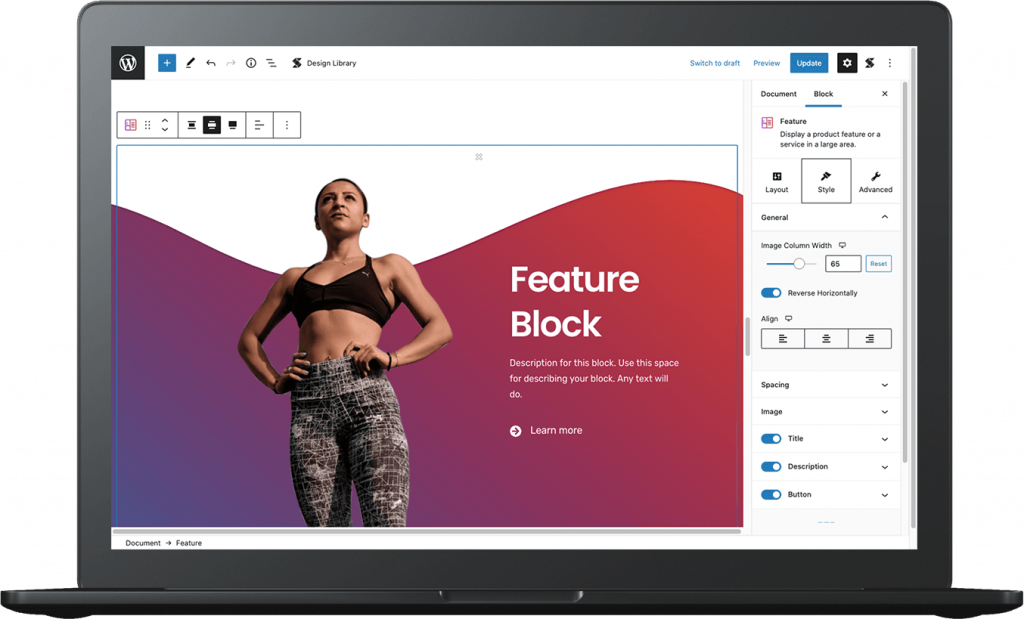
Task: Move block down with the down arrow
Action: coord(165,129)
